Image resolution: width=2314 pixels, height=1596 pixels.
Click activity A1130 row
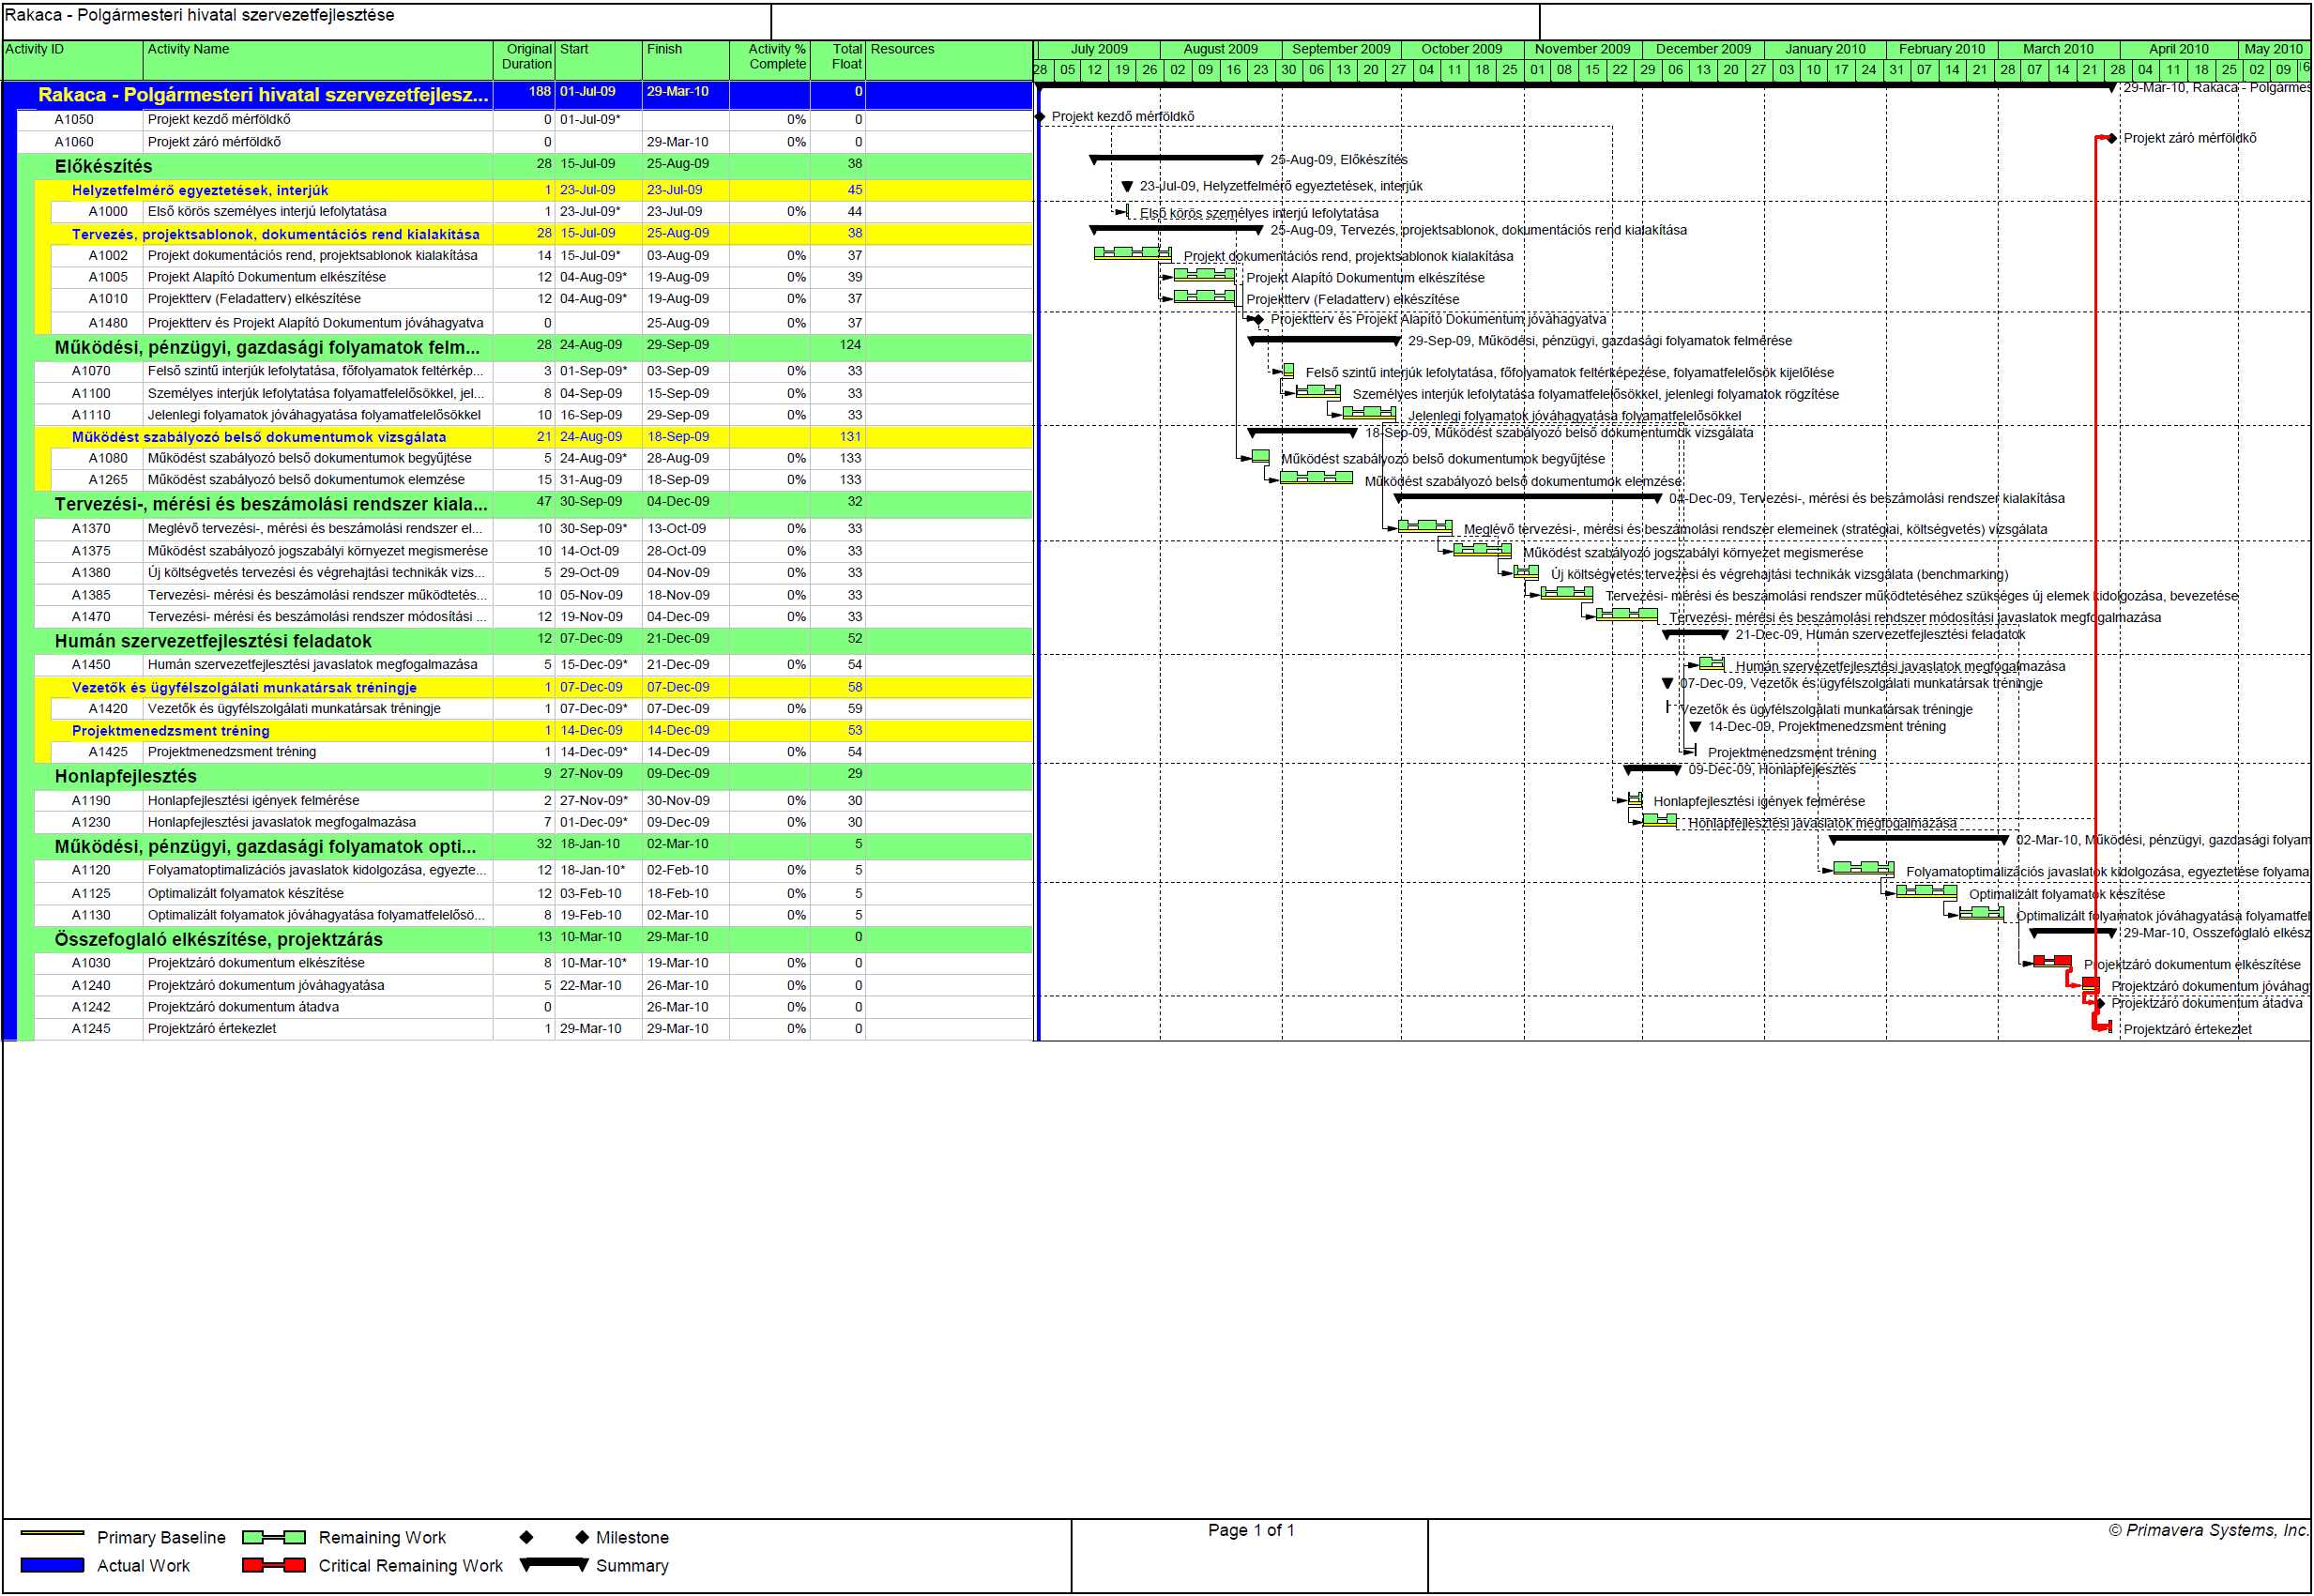(534, 915)
